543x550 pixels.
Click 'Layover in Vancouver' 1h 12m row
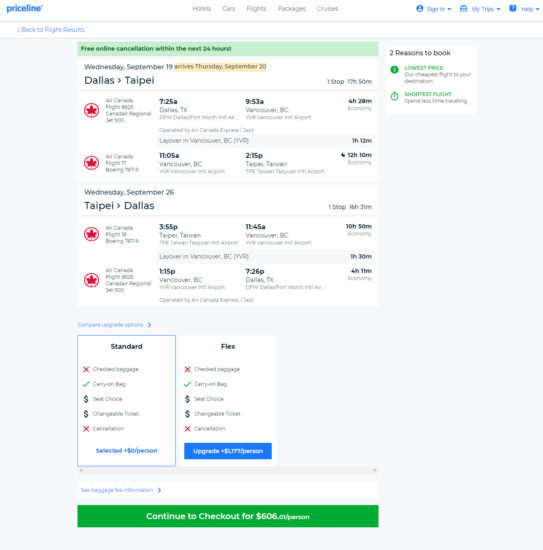[266, 141]
